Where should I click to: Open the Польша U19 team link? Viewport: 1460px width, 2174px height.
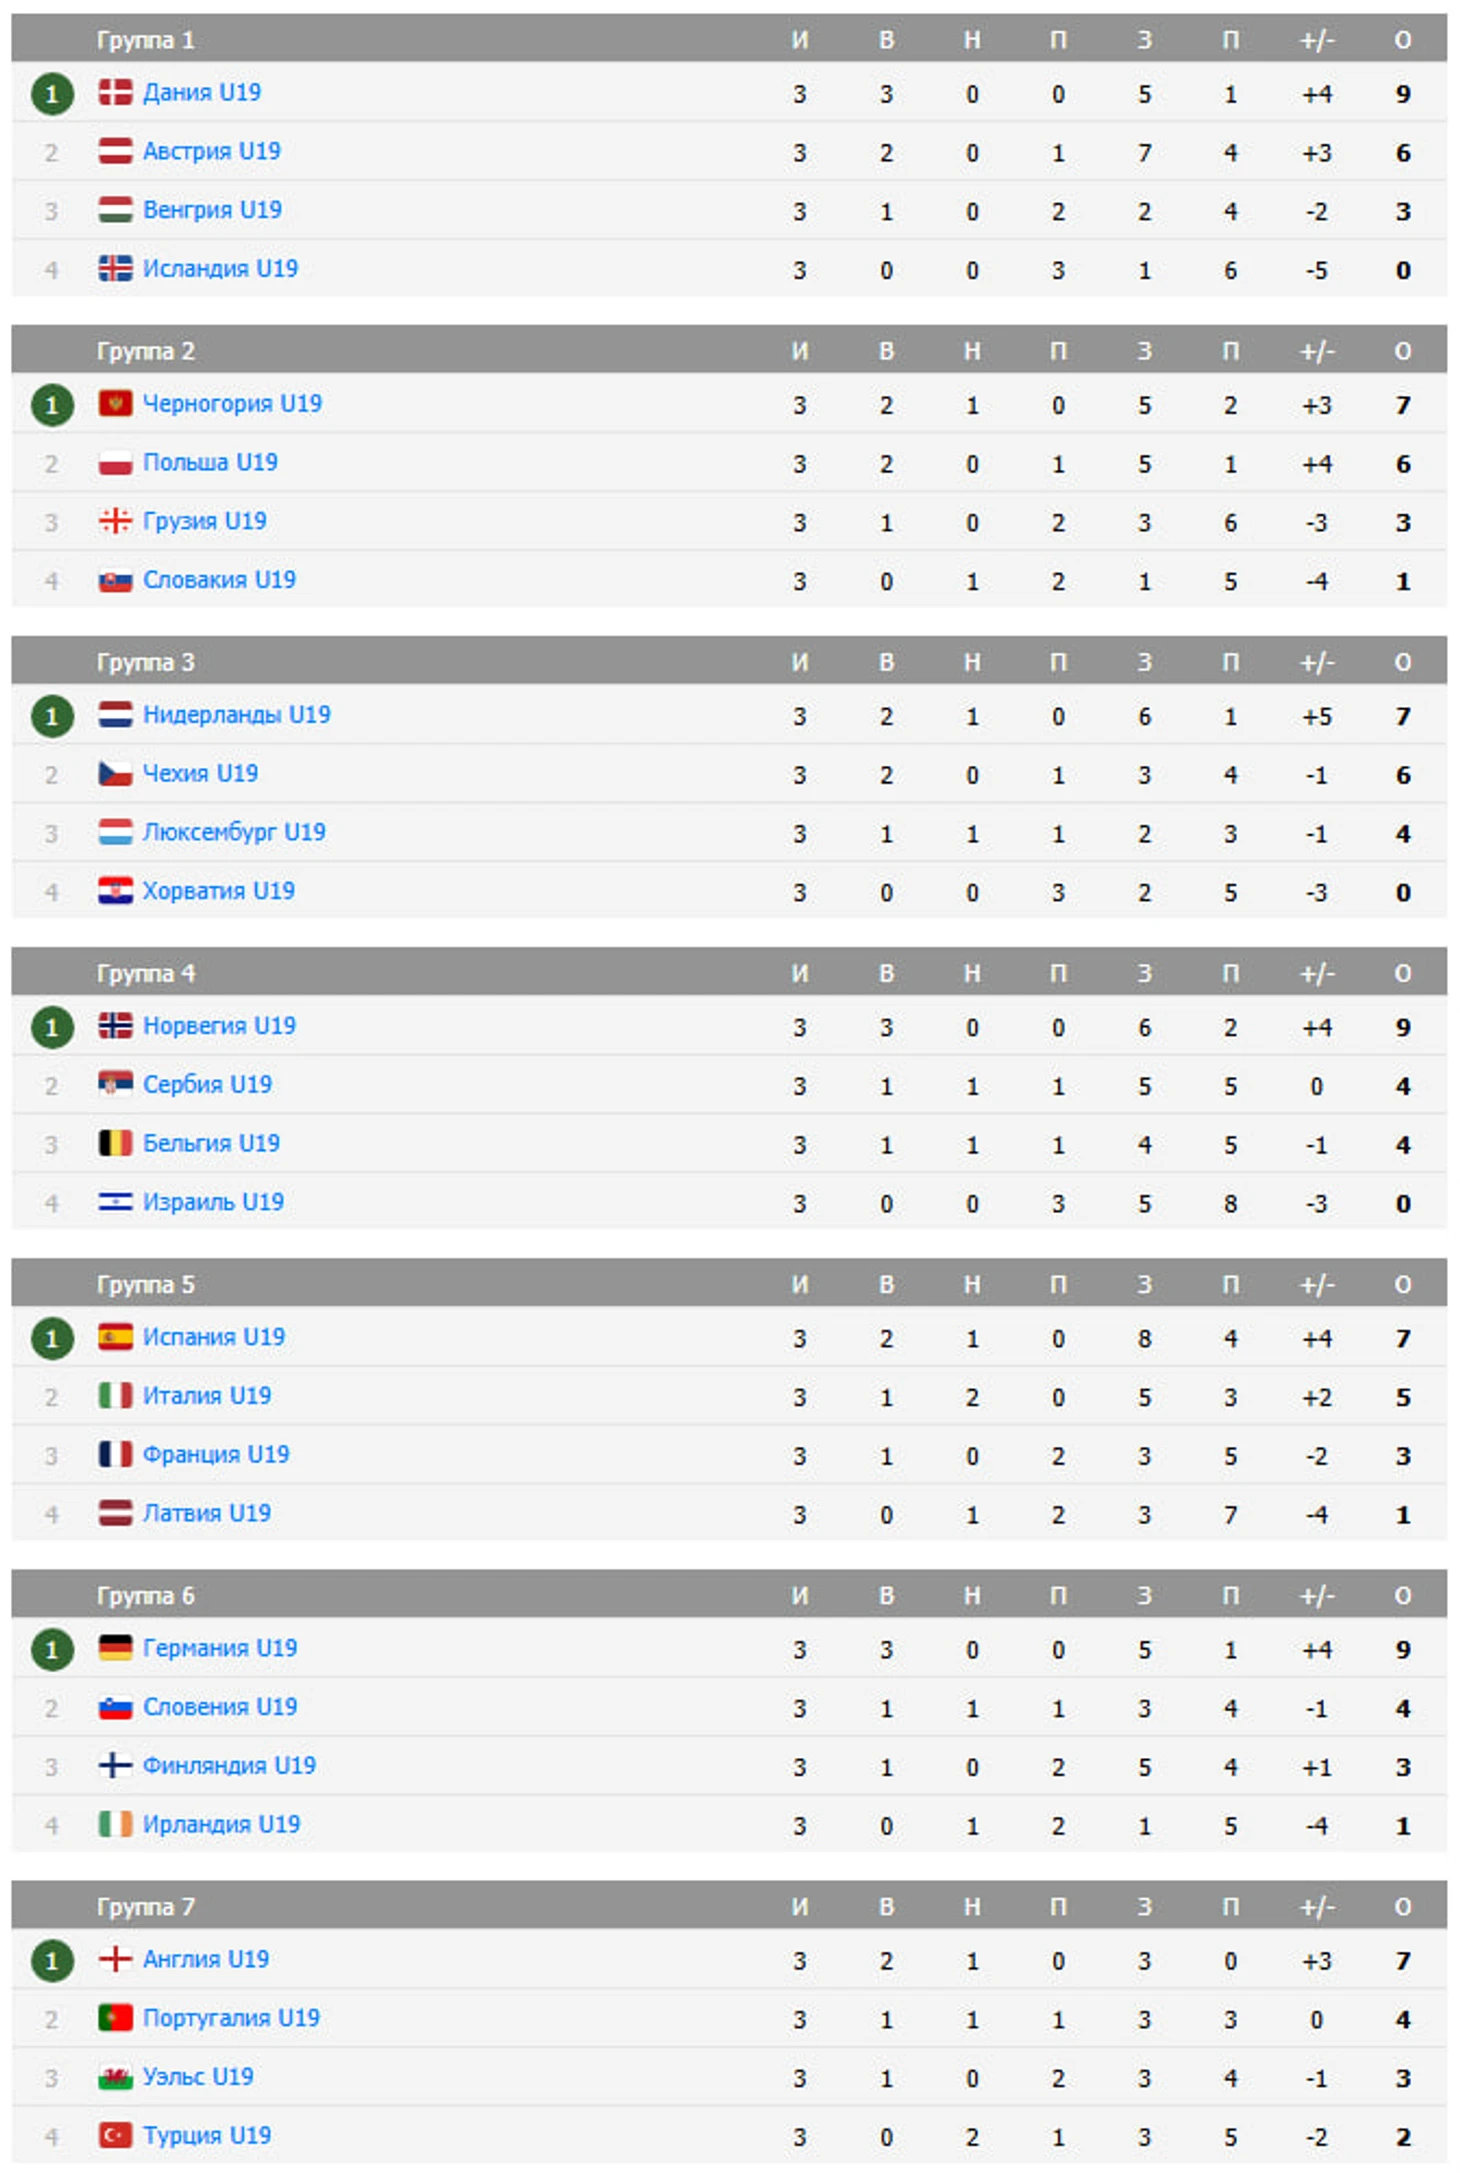tap(210, 462)
